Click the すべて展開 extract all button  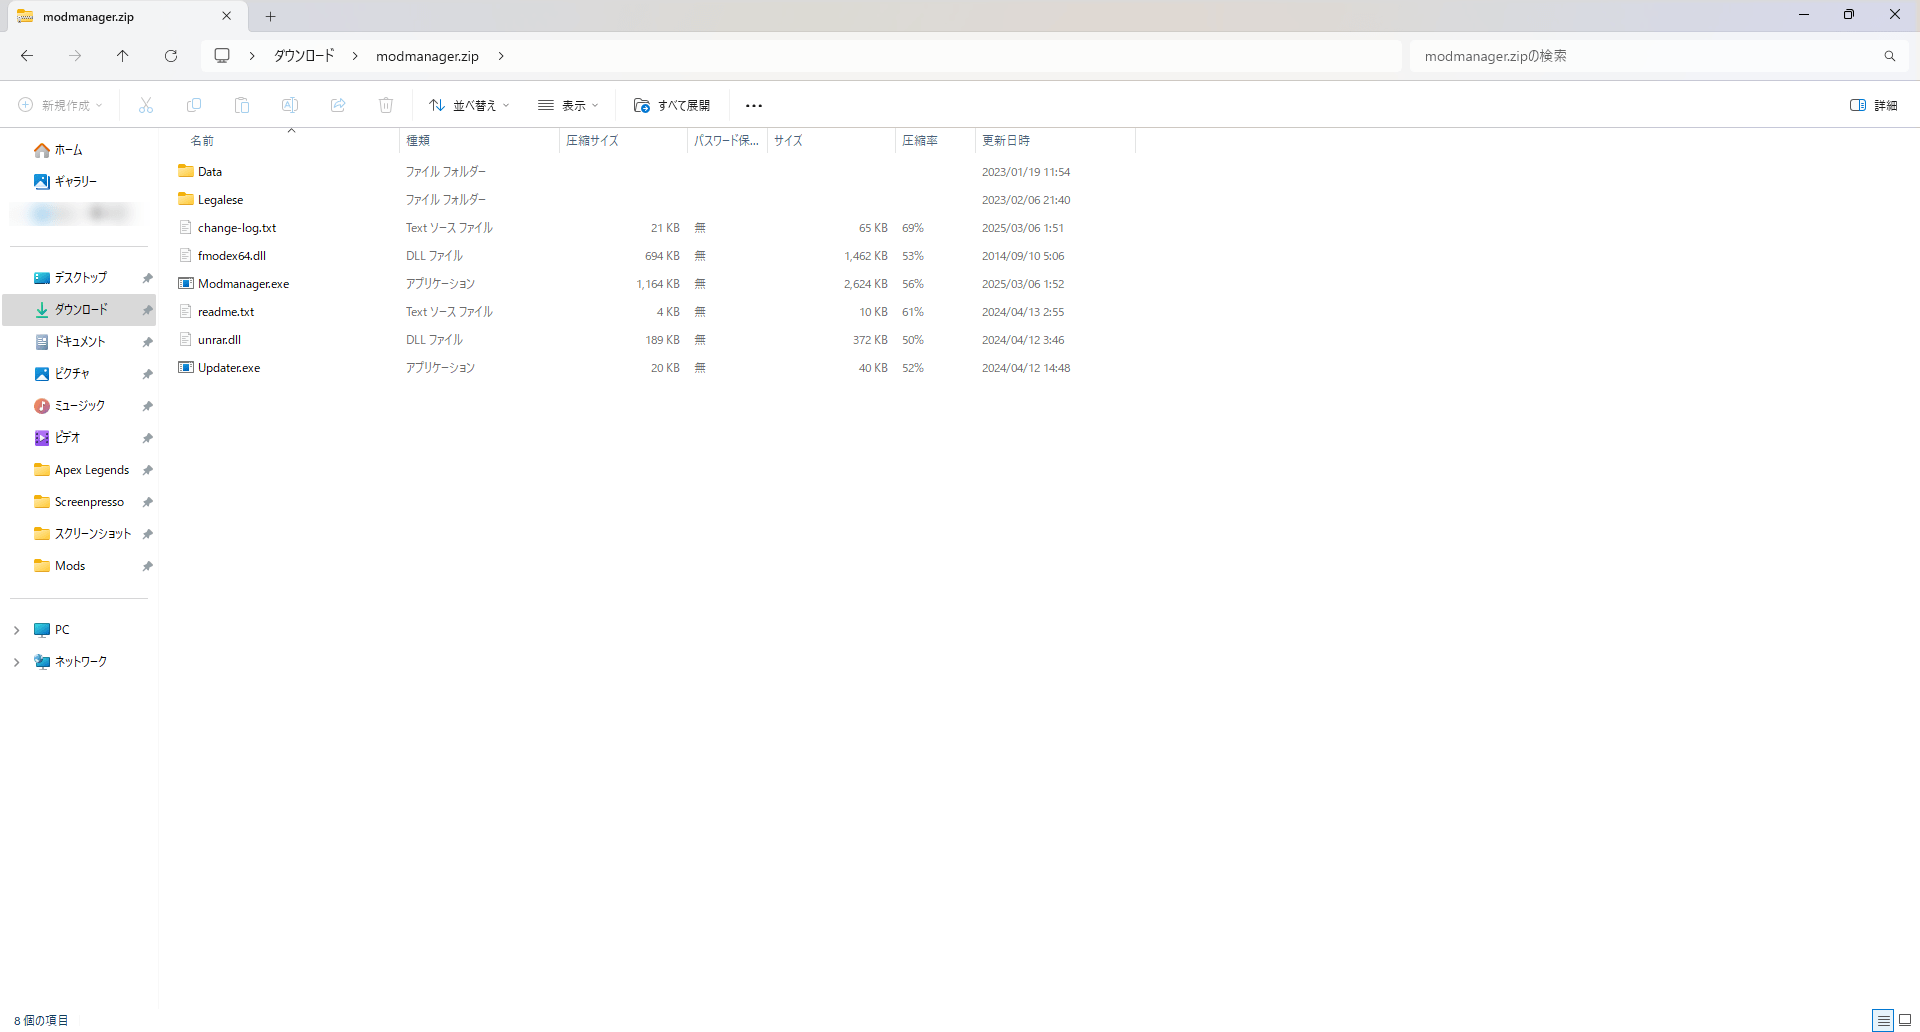point(672,105)
